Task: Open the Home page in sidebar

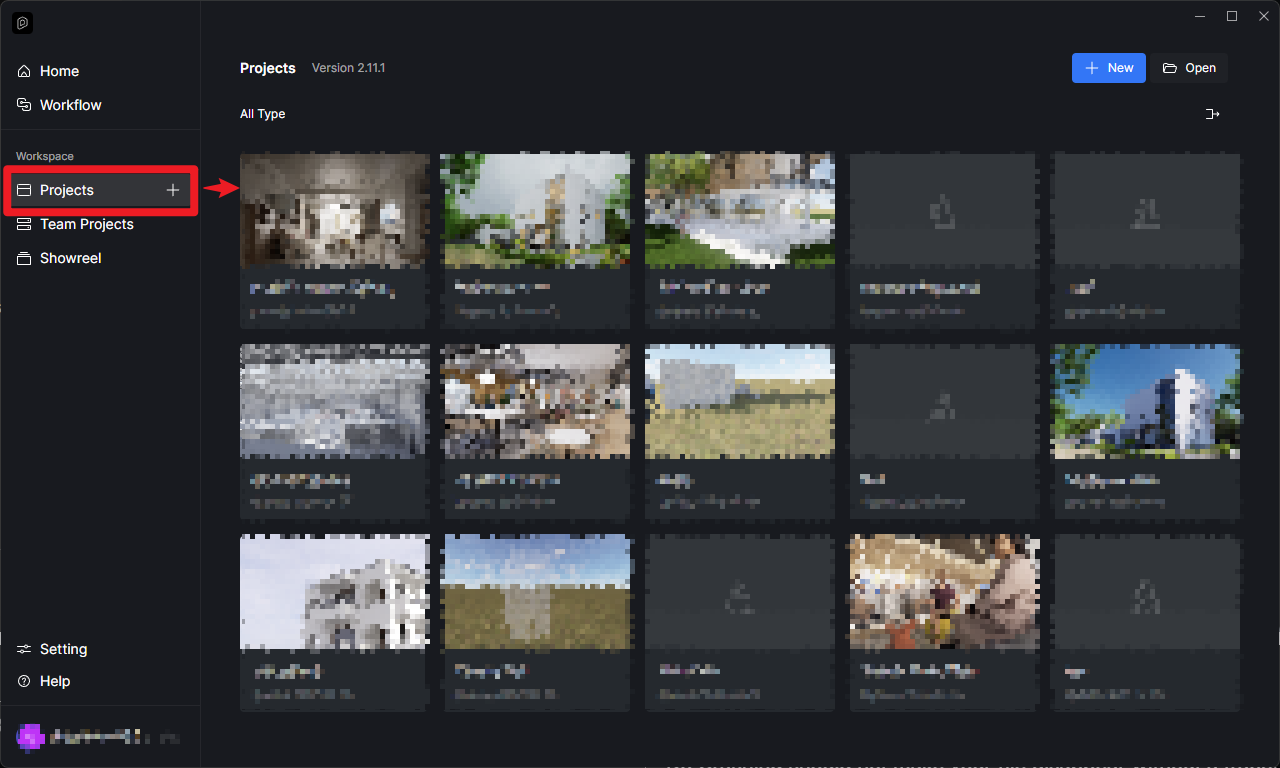Action: (59, 71)
